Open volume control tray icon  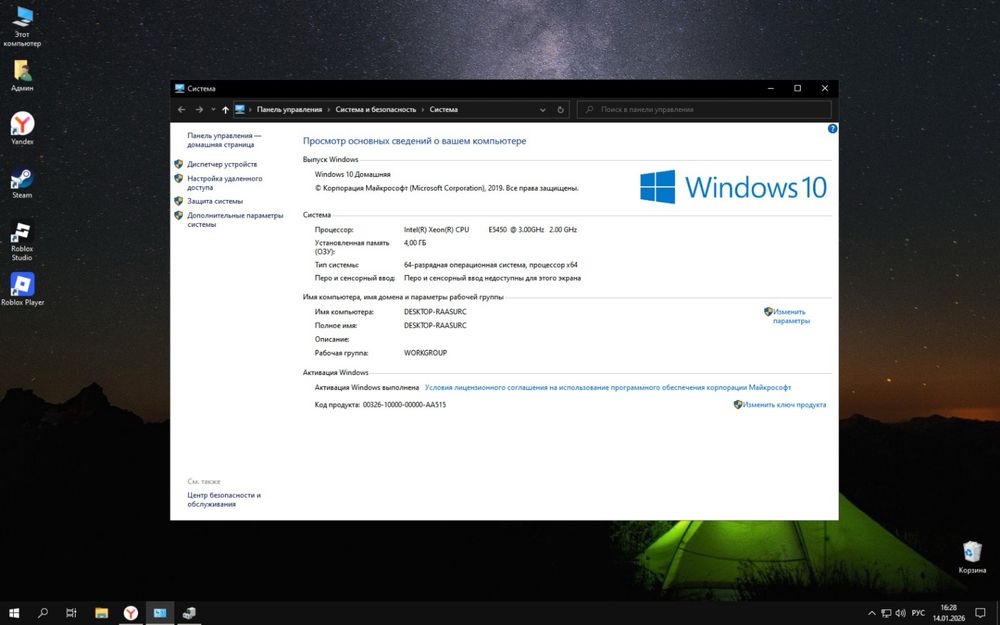[x=901, y=614]
